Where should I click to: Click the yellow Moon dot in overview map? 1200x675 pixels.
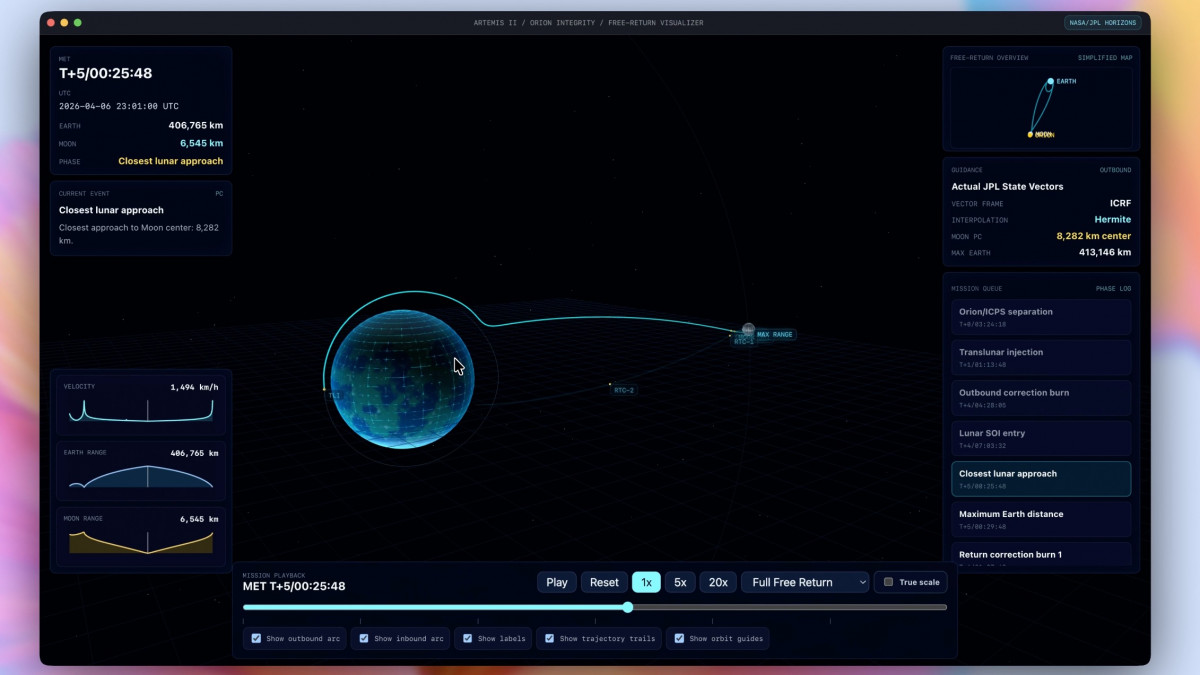click(x=1030, y=134)
